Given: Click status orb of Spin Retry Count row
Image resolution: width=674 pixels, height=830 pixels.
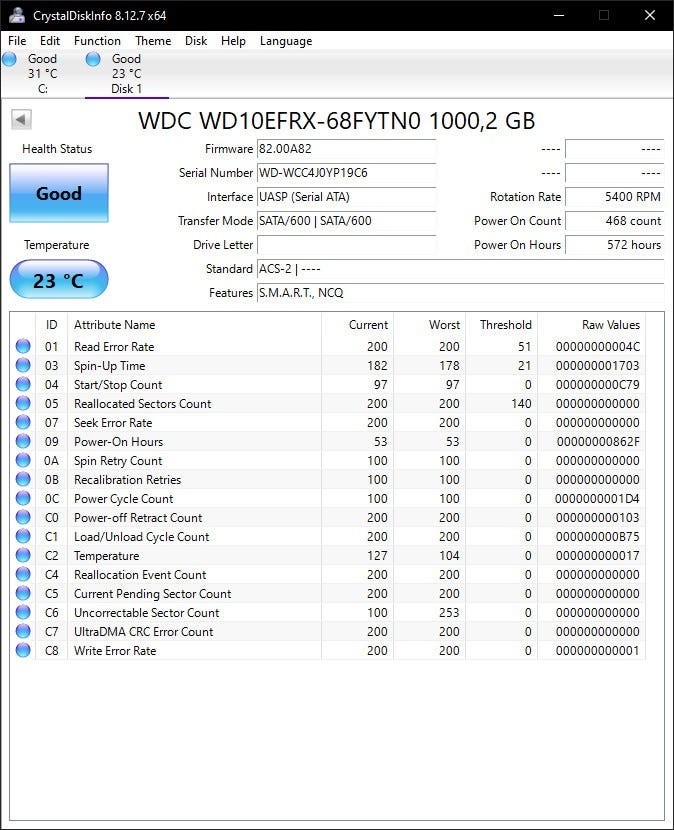Looking at the screenshot, I should click(x=23, y=461).
